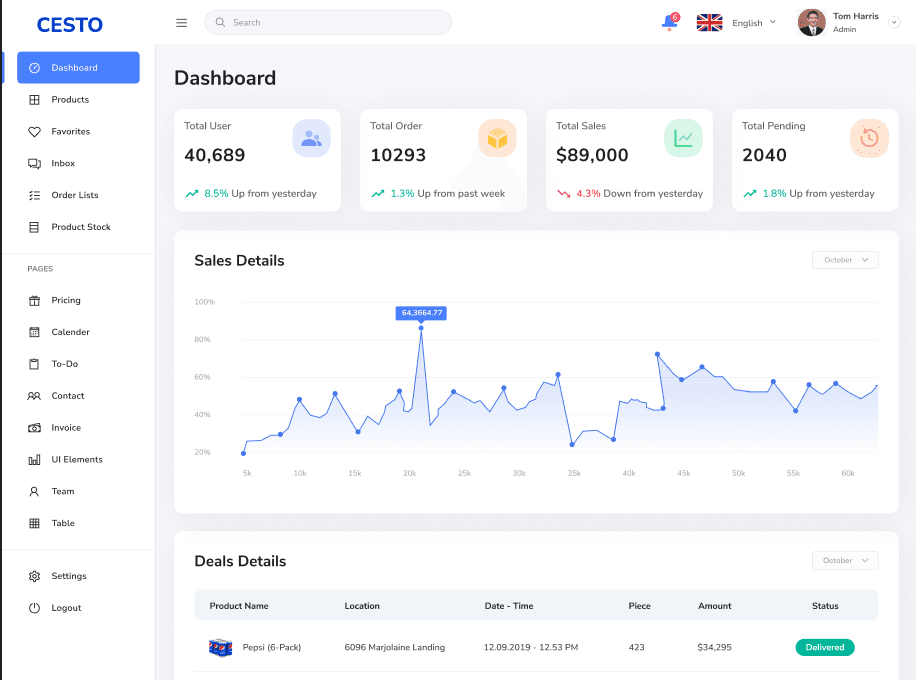Click the Favorites heart icon
Viewport: 916px width, 680px height.
[33, 131]
